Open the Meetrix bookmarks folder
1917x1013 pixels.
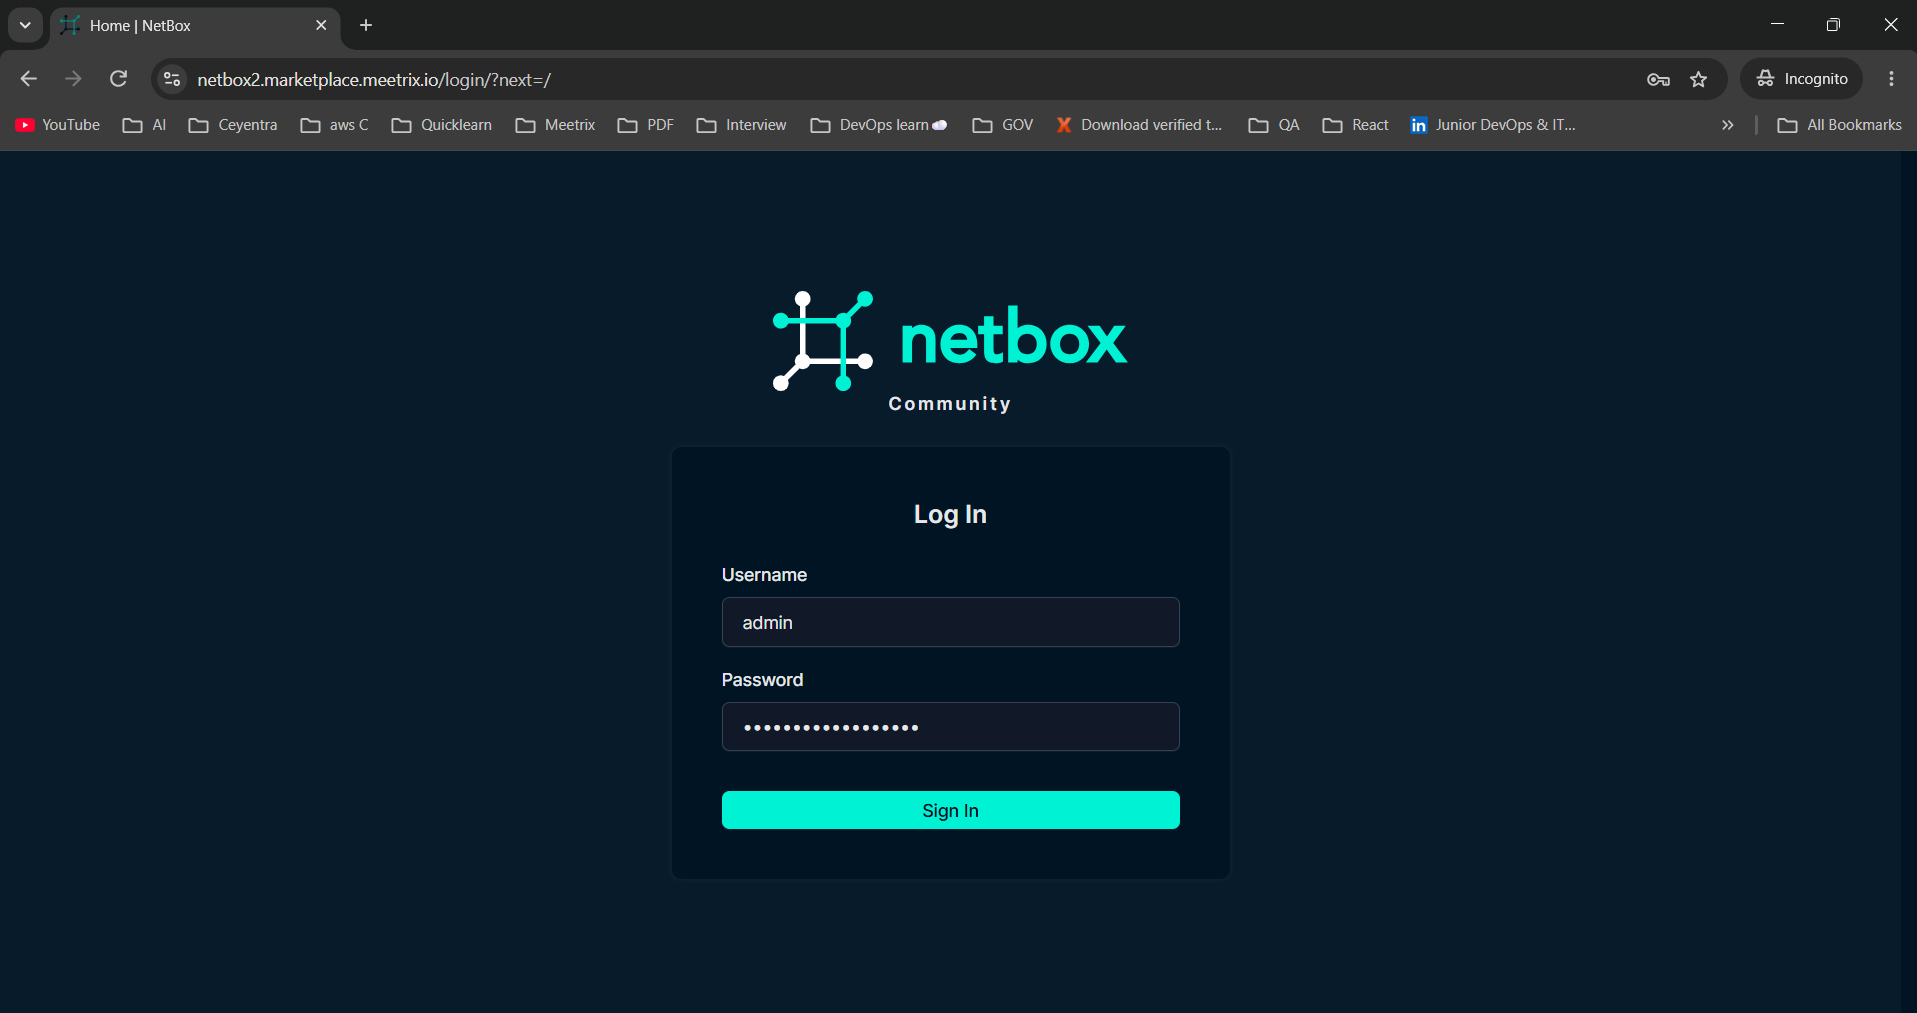click(x=555, y=125)
